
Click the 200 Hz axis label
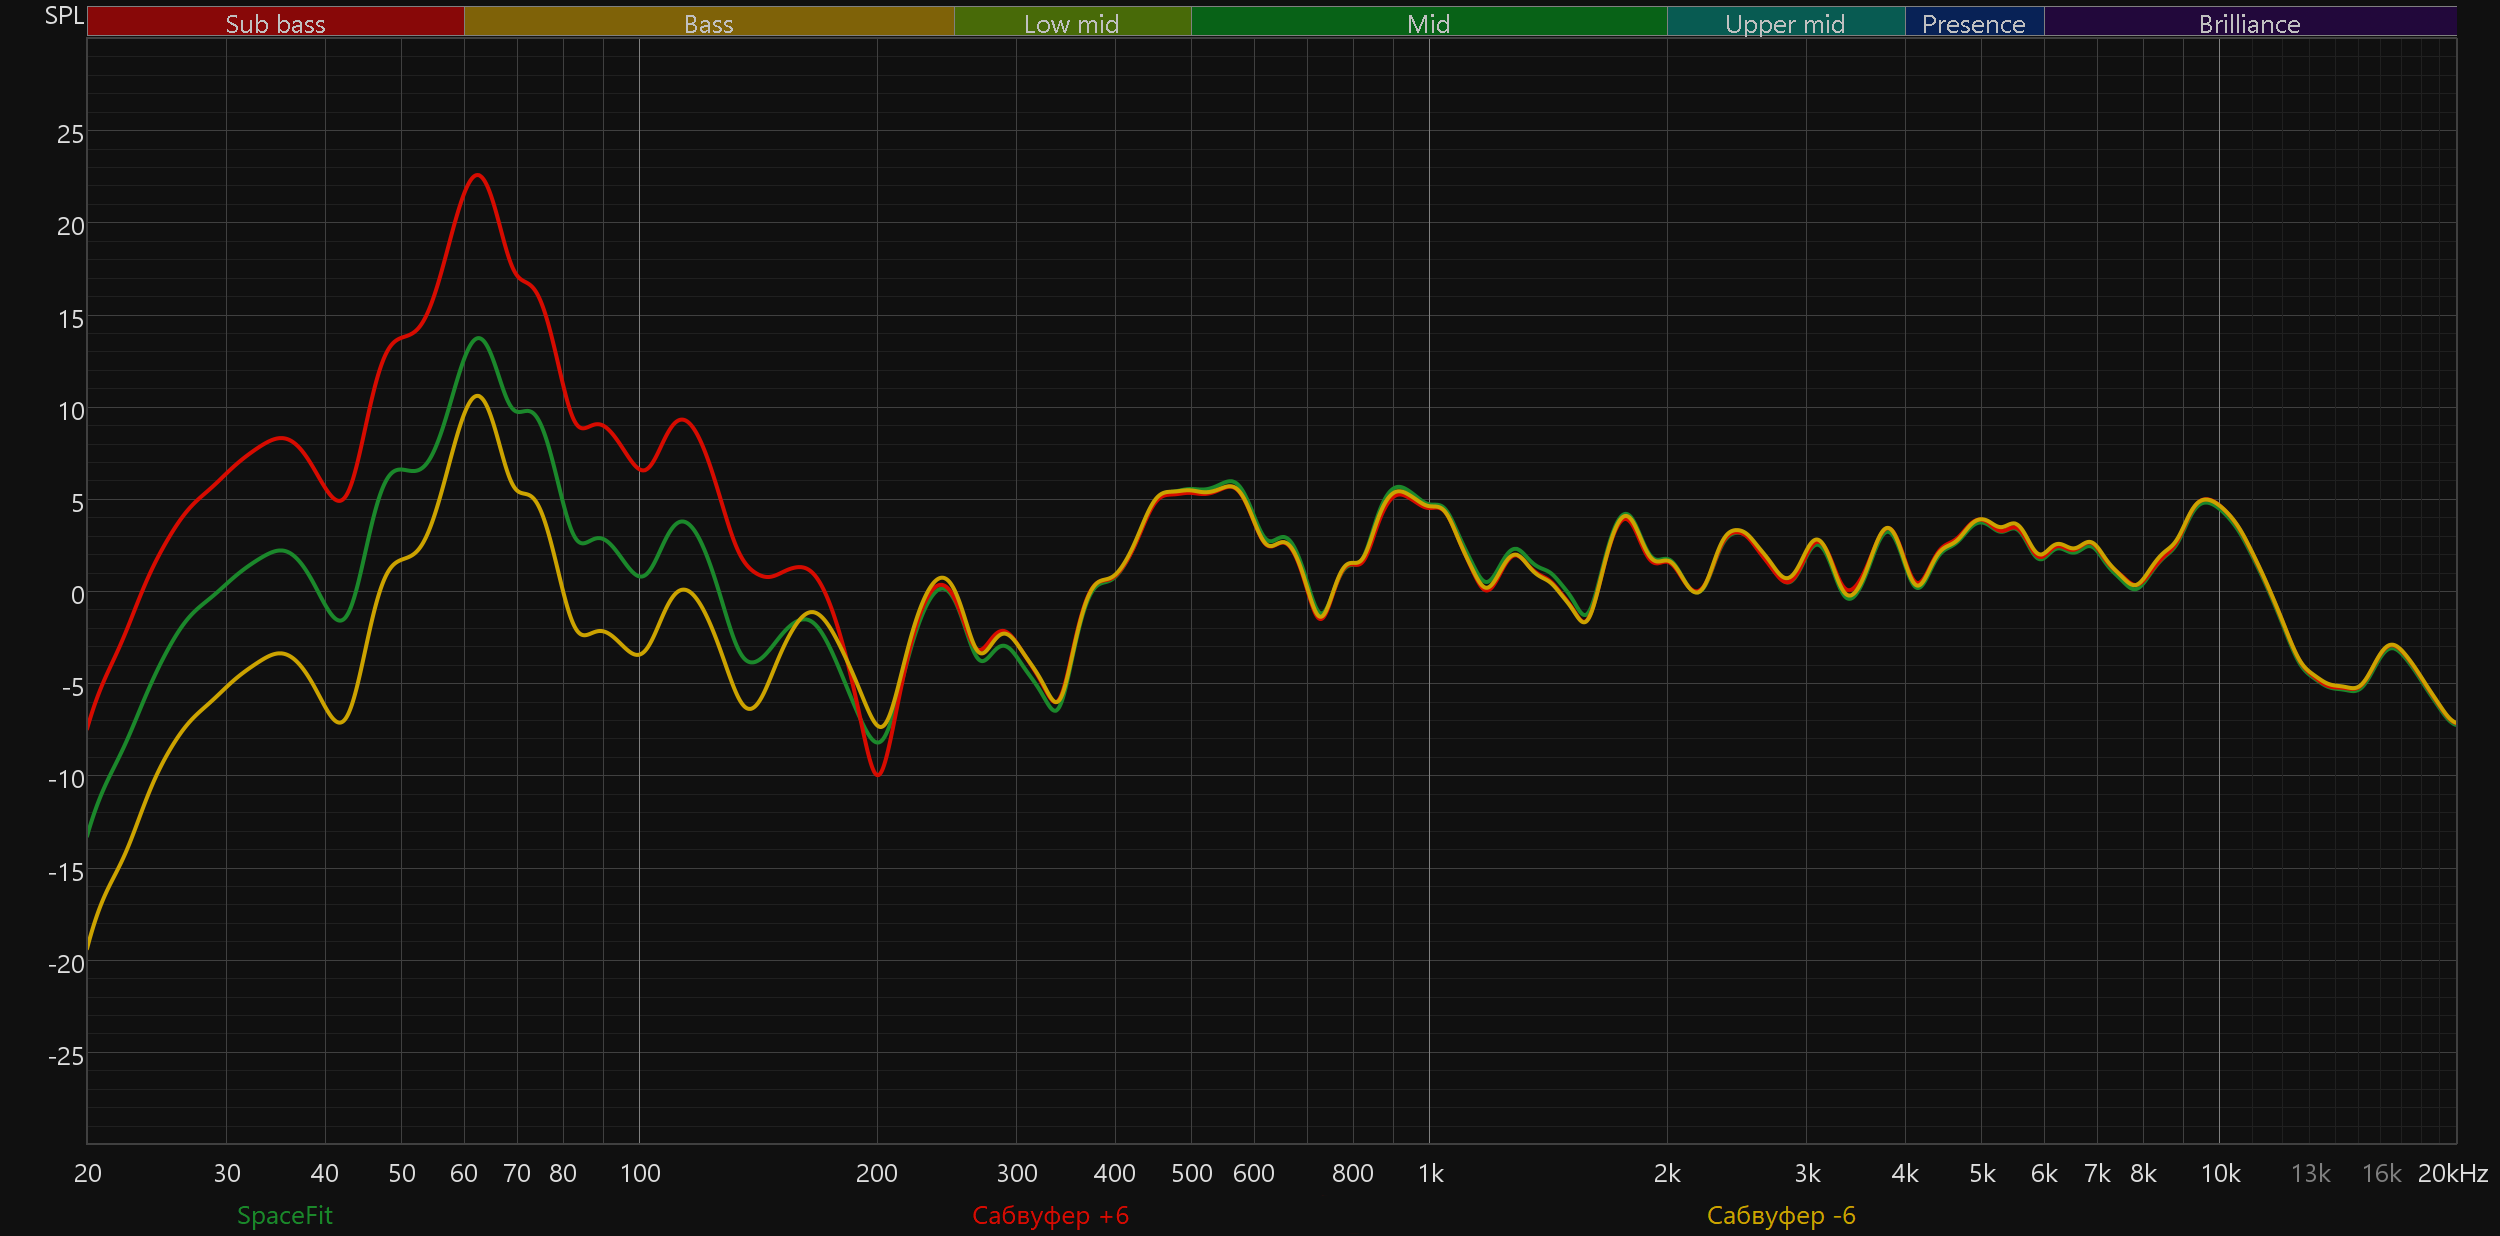click(876, 1173)
